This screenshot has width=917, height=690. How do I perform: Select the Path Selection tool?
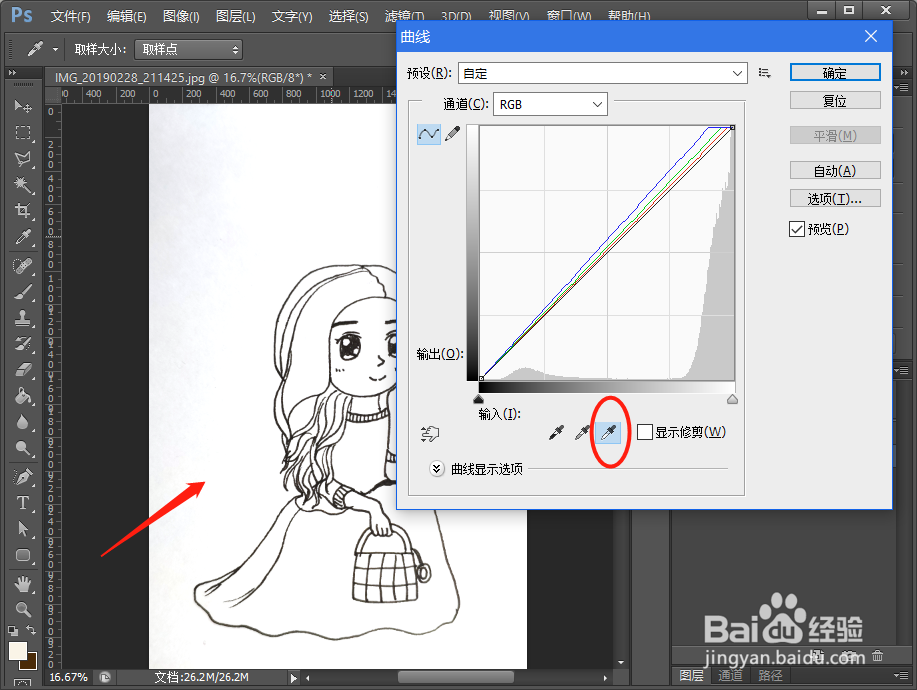point(23,529)
